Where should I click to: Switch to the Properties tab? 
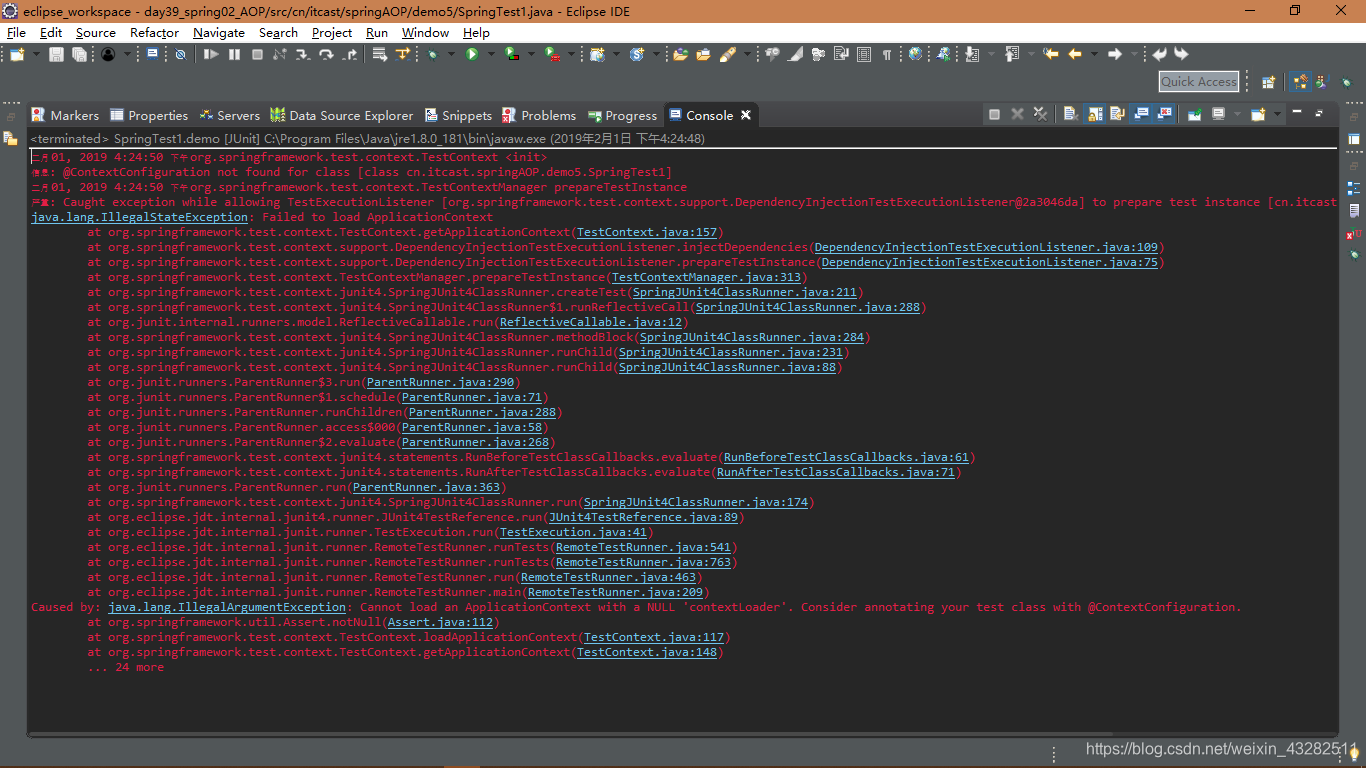pos(149,115)
